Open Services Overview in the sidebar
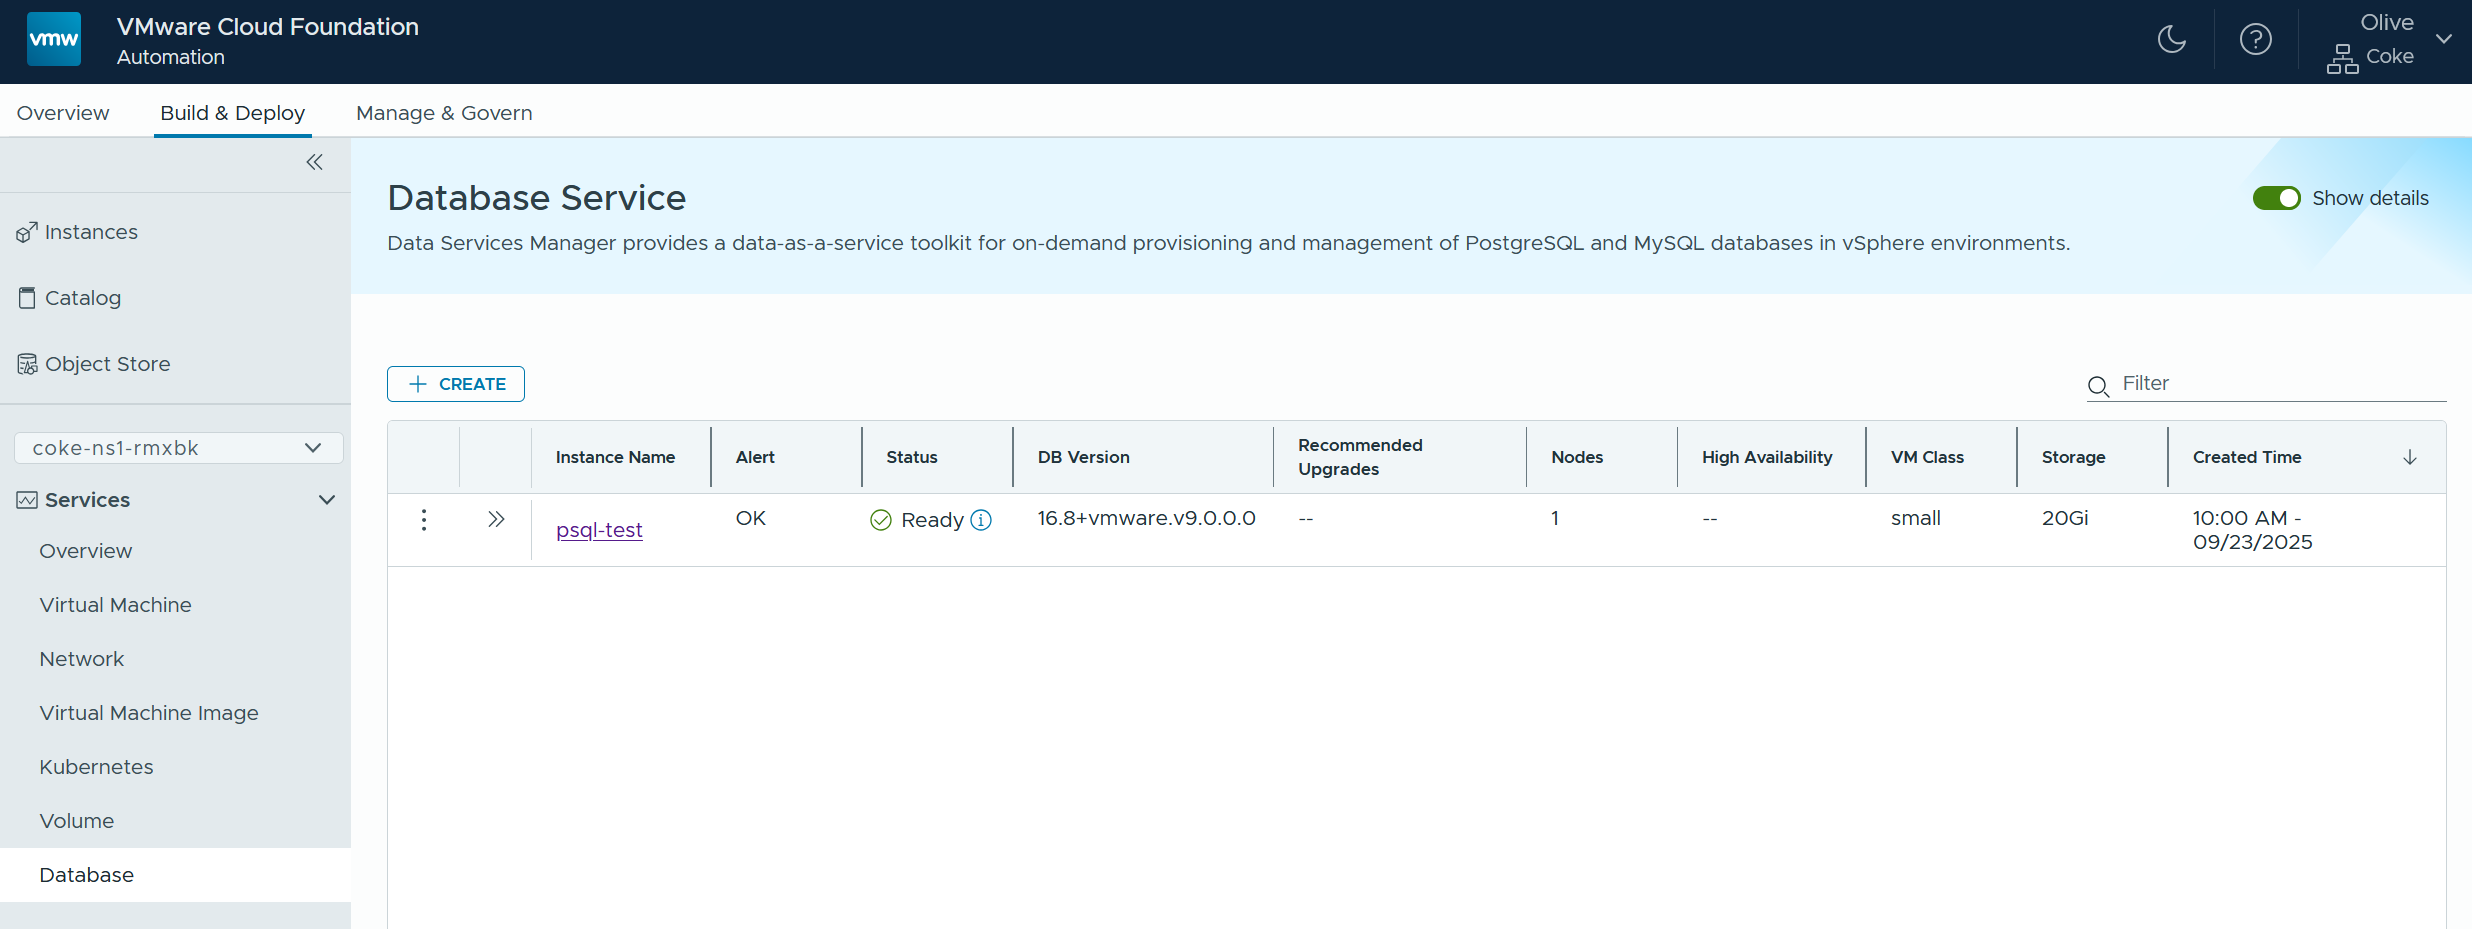Image resolution: width=2472 pixels, height=929 pixels. click(x=86, y=551)
